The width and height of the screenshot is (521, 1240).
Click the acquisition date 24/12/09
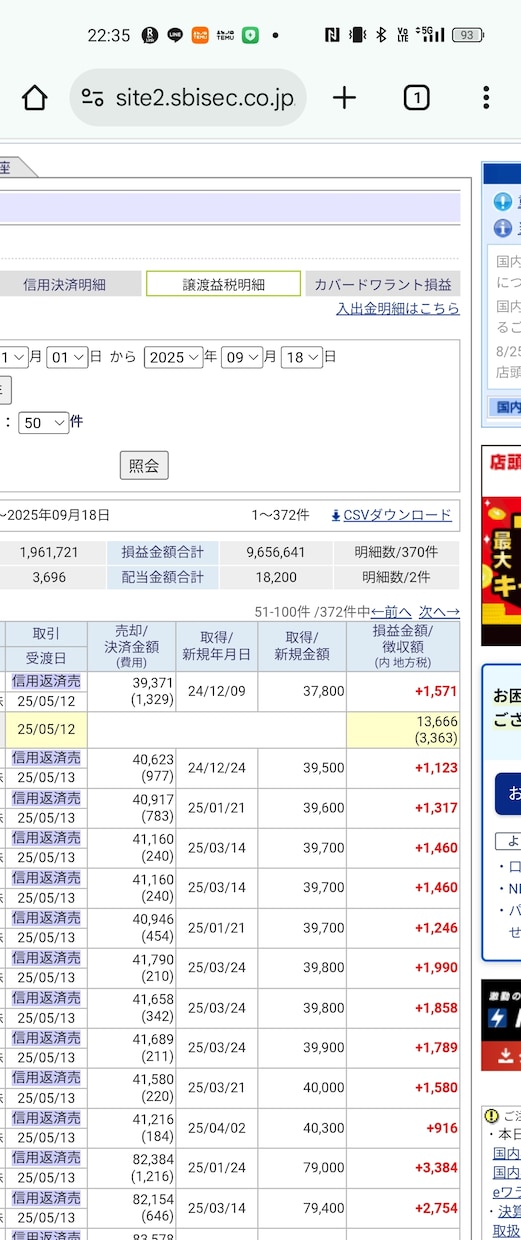pos(217,691)
